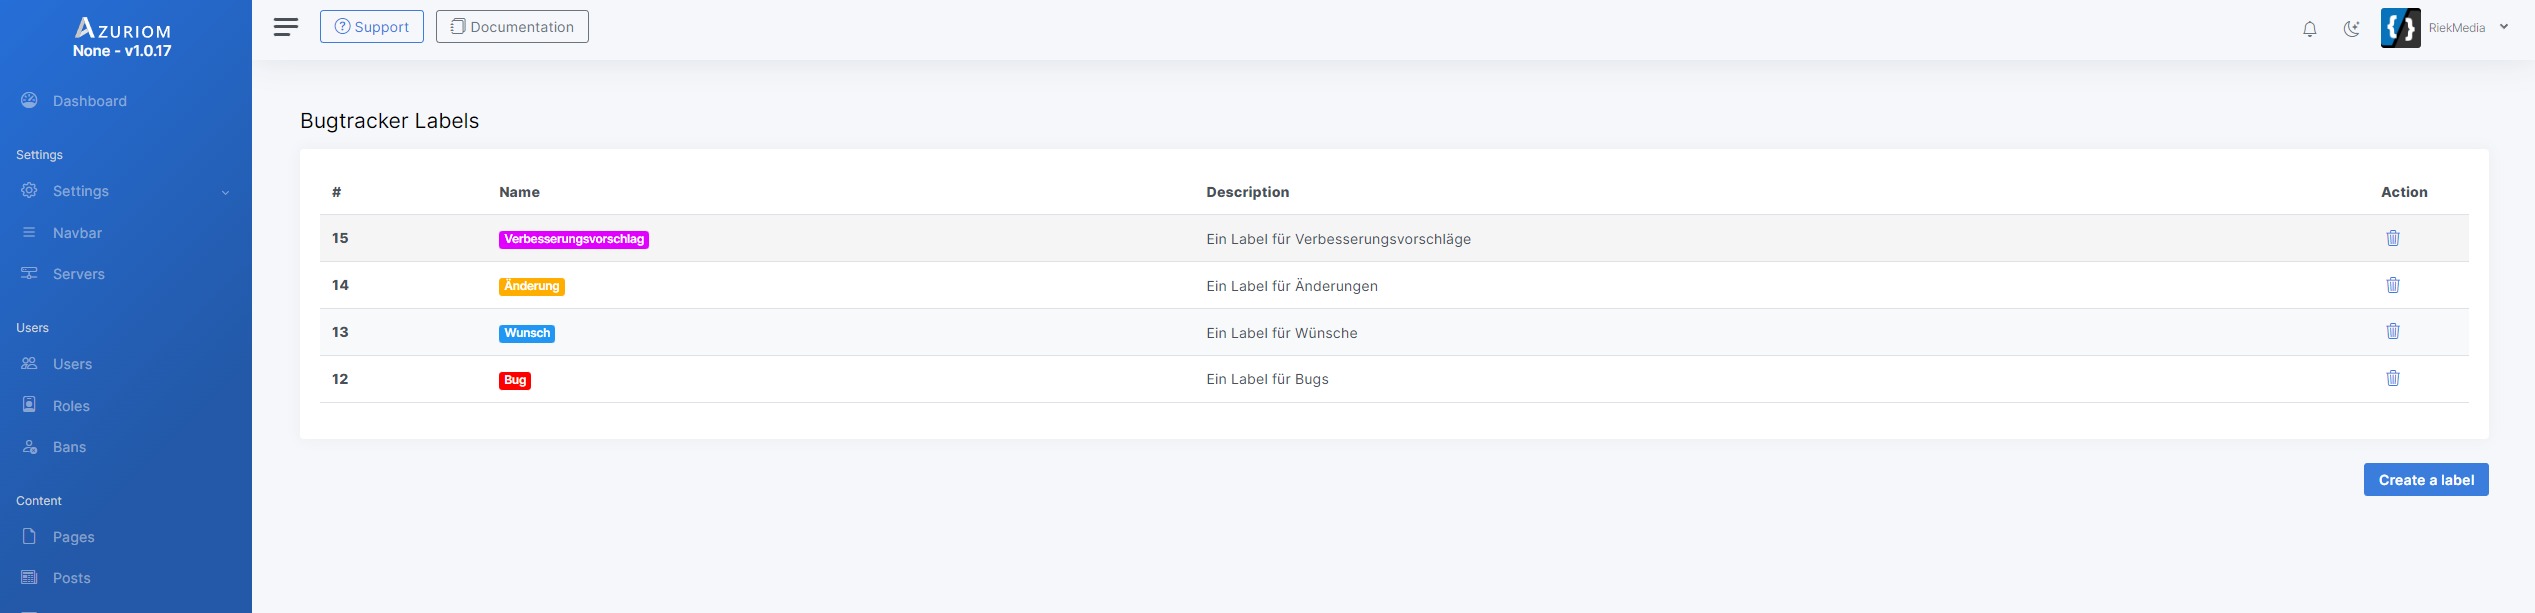Click row number 13
The image size is (2535, 613).
point(340,332)
